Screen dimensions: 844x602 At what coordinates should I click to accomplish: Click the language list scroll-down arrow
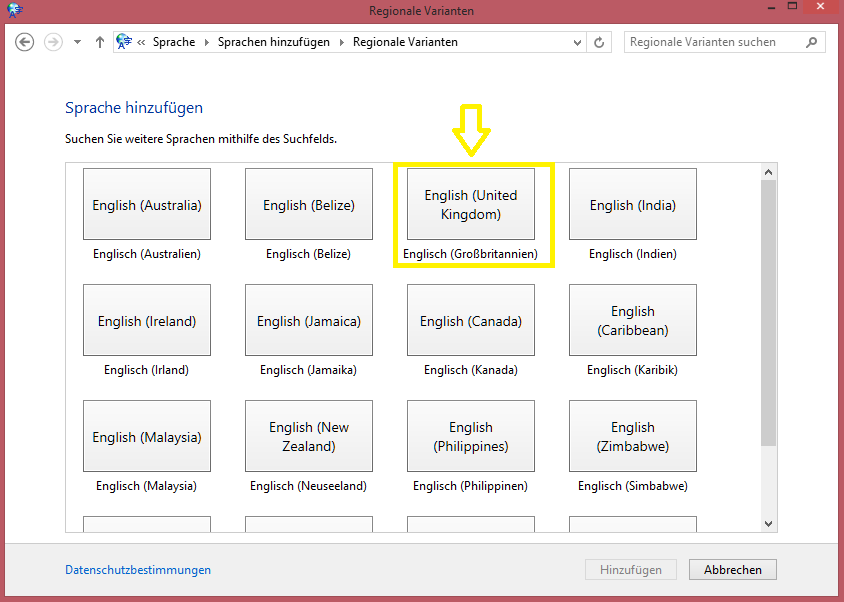click(769, 523)
